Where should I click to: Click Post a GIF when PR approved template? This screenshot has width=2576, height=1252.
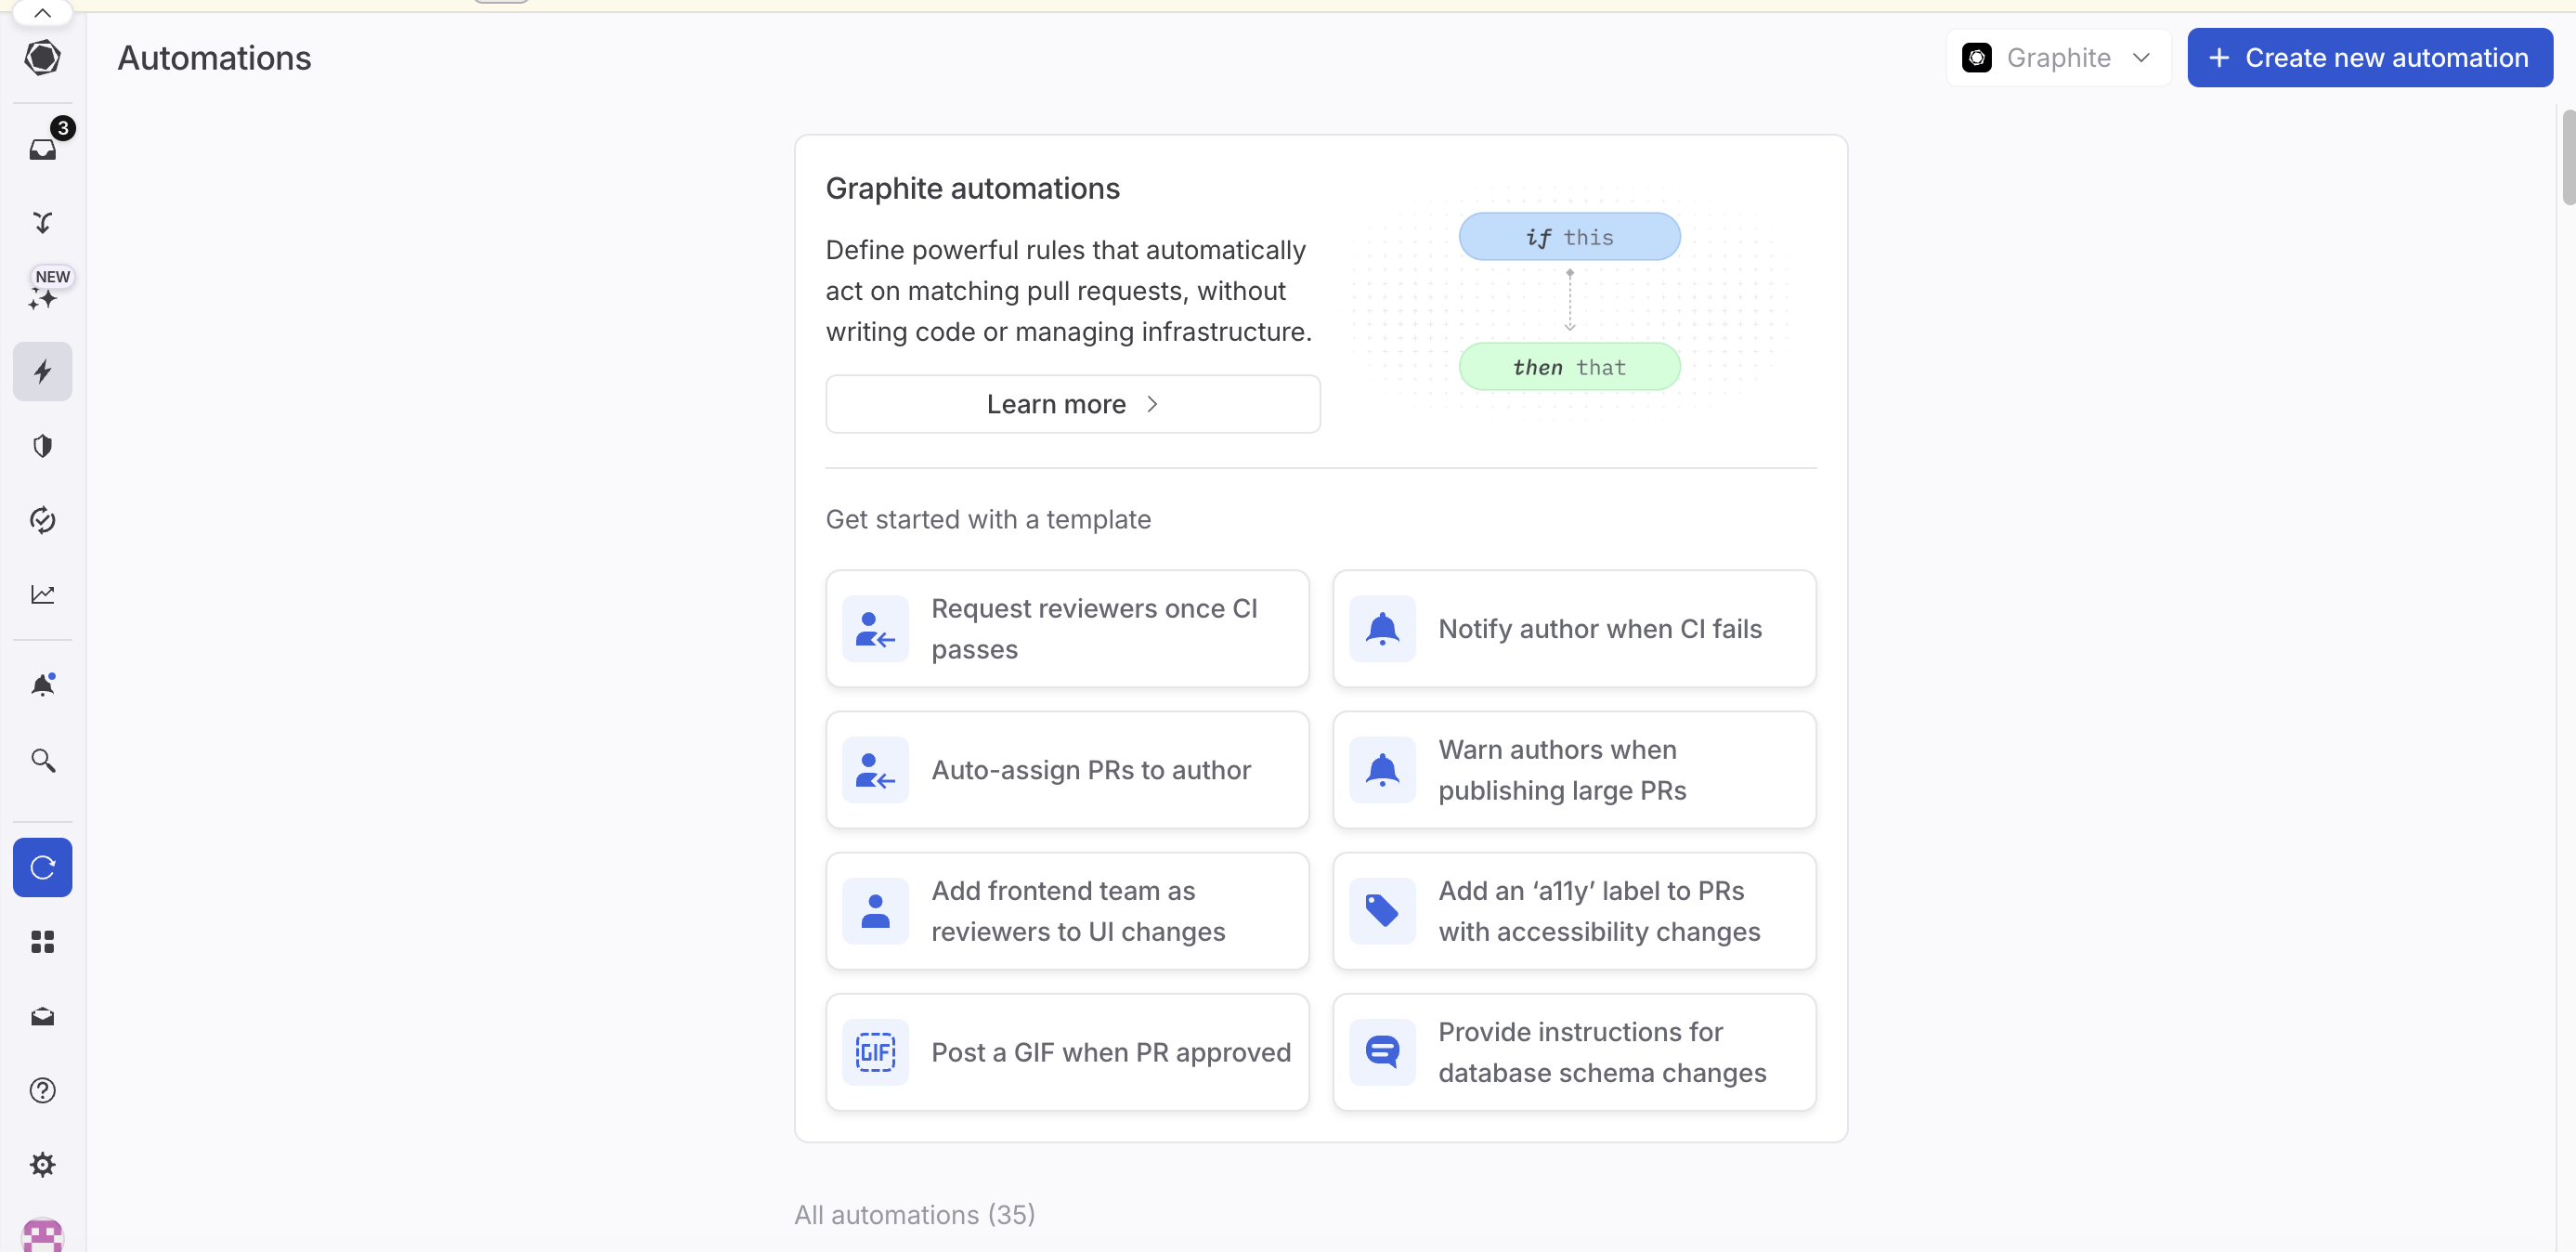click(1066, 1051)
